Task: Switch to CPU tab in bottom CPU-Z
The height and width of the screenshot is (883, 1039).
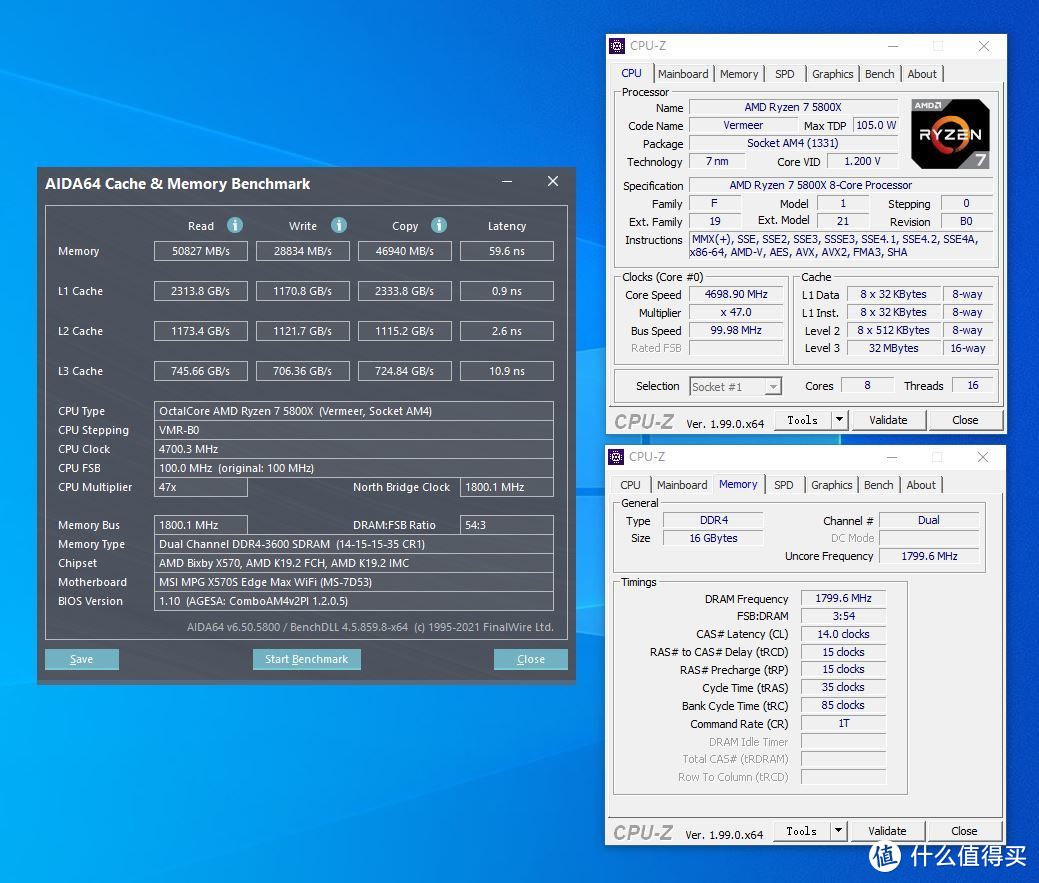Action: click(x=630, y=484)
